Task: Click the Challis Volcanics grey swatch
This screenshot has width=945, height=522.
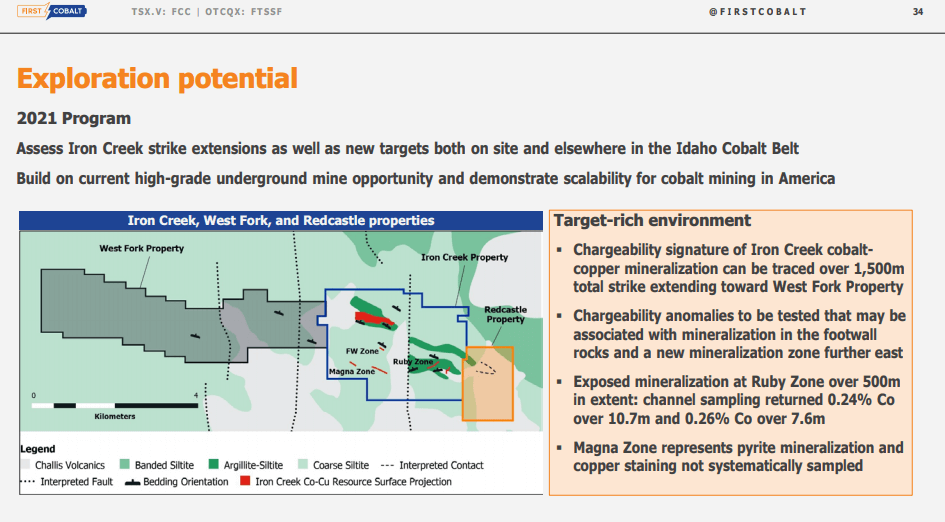Action: tap(25, 465)
